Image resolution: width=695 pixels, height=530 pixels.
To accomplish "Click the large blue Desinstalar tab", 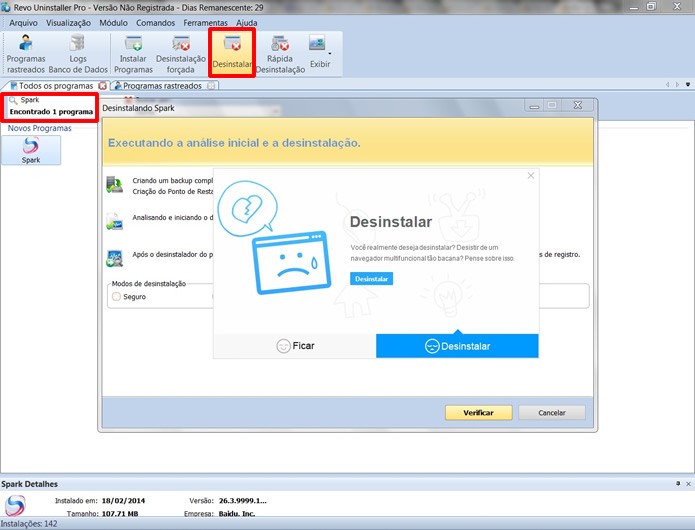I will 457,346.
